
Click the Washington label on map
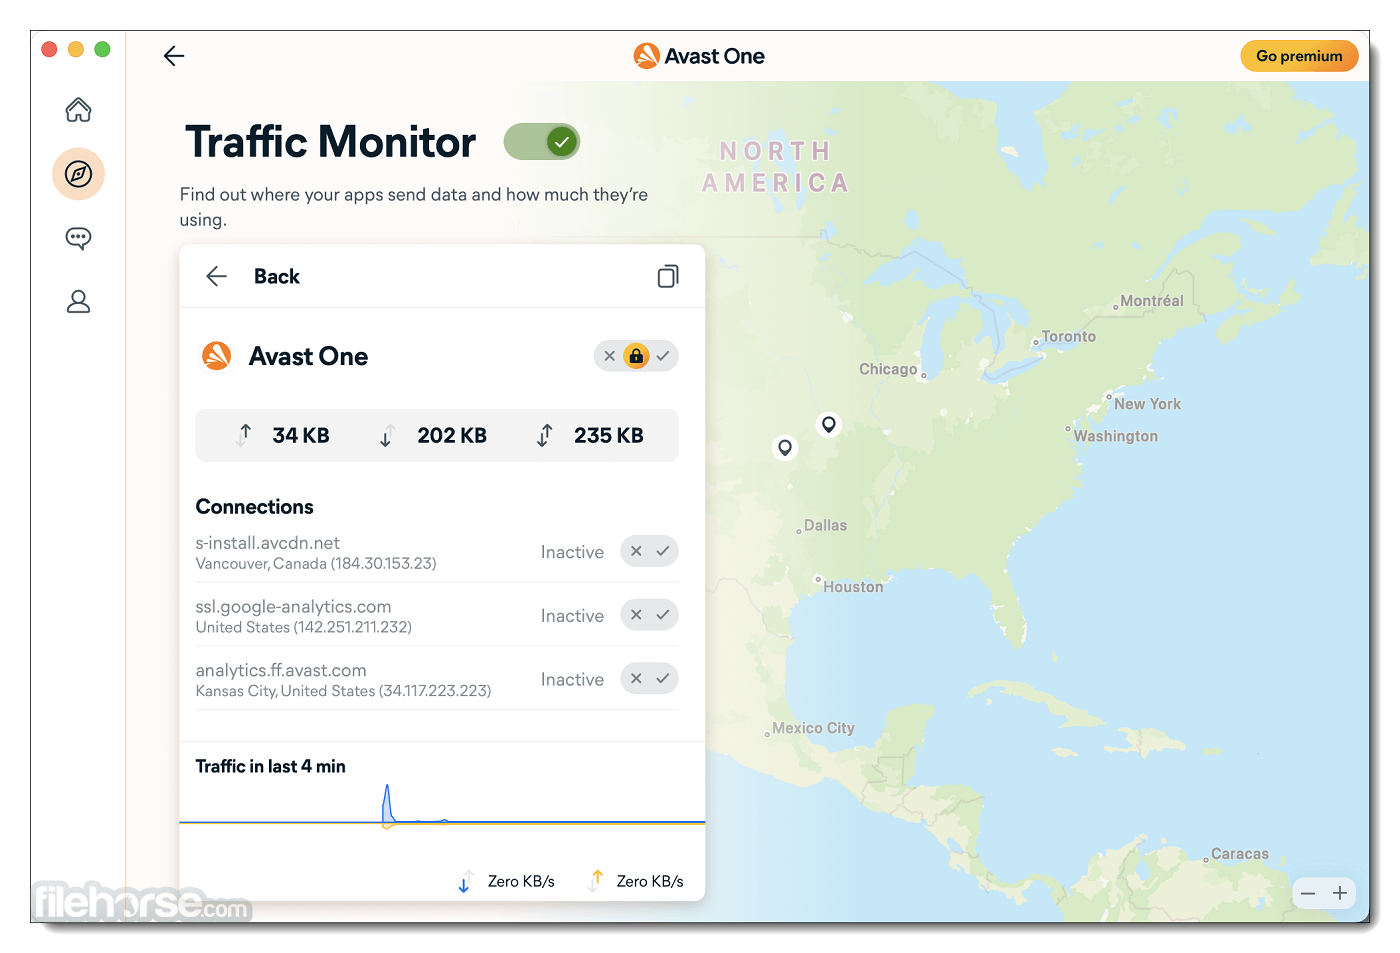point(1116,436)
